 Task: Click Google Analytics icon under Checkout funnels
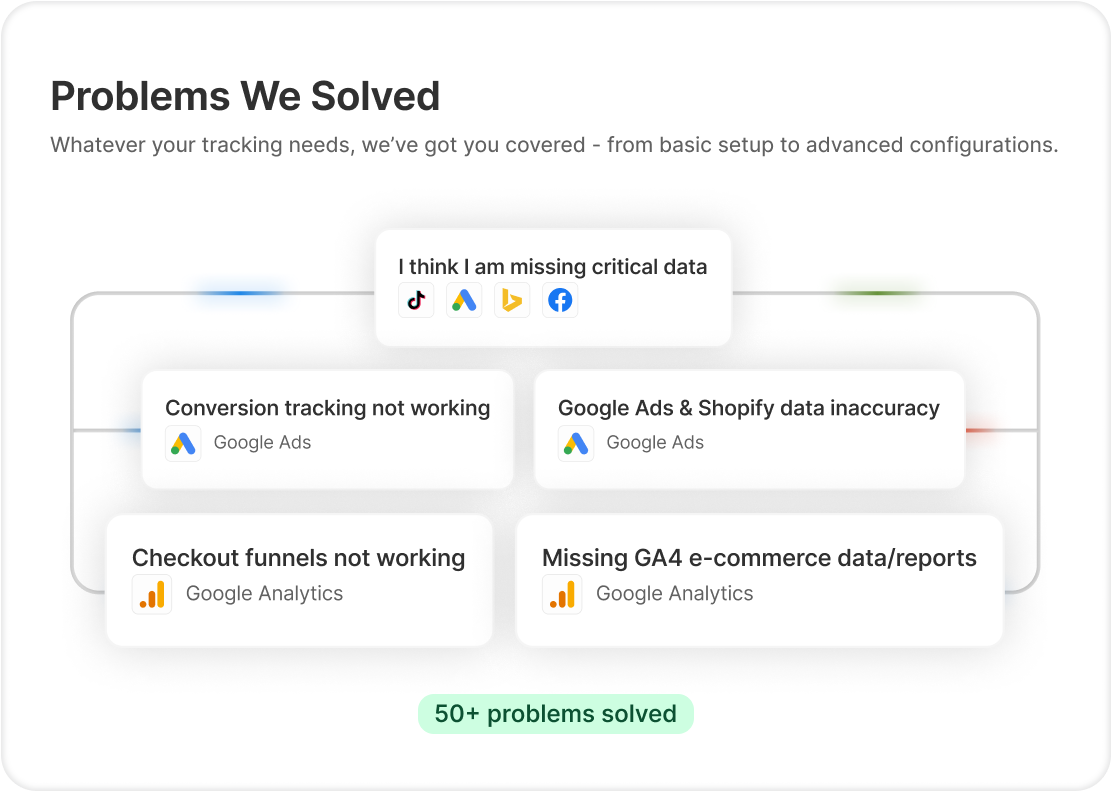tap(152, 594)
